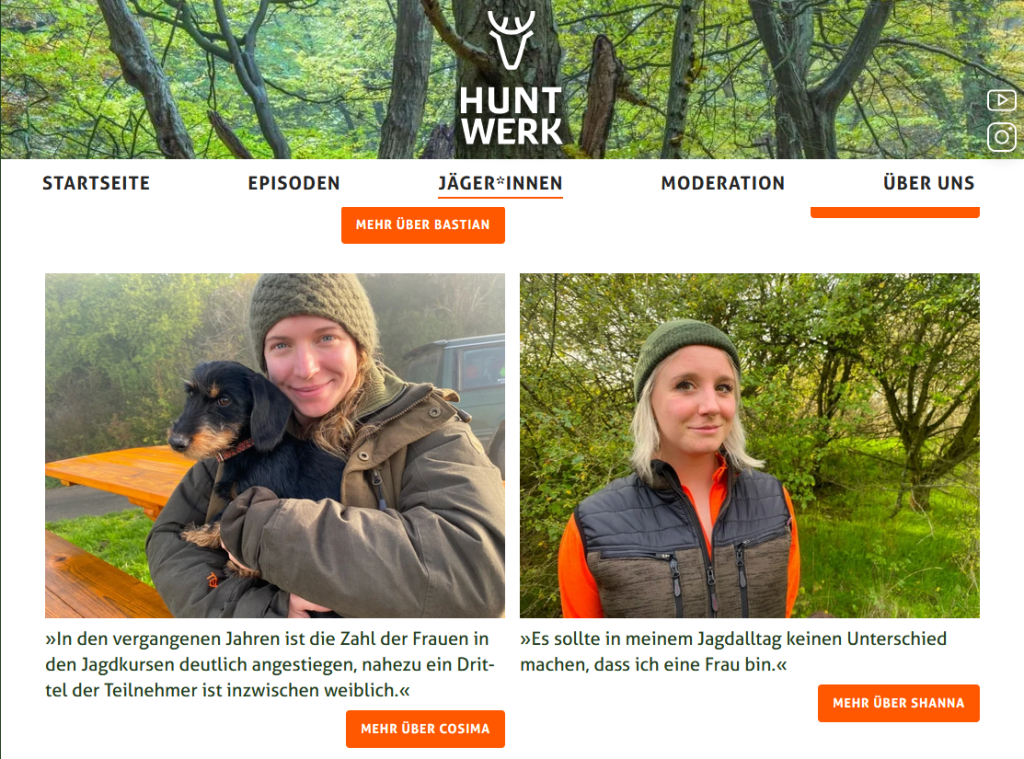Select the Jäger*innen menu entry
The height and width of the screenshot is (759, 1024).
click(500, 183)
